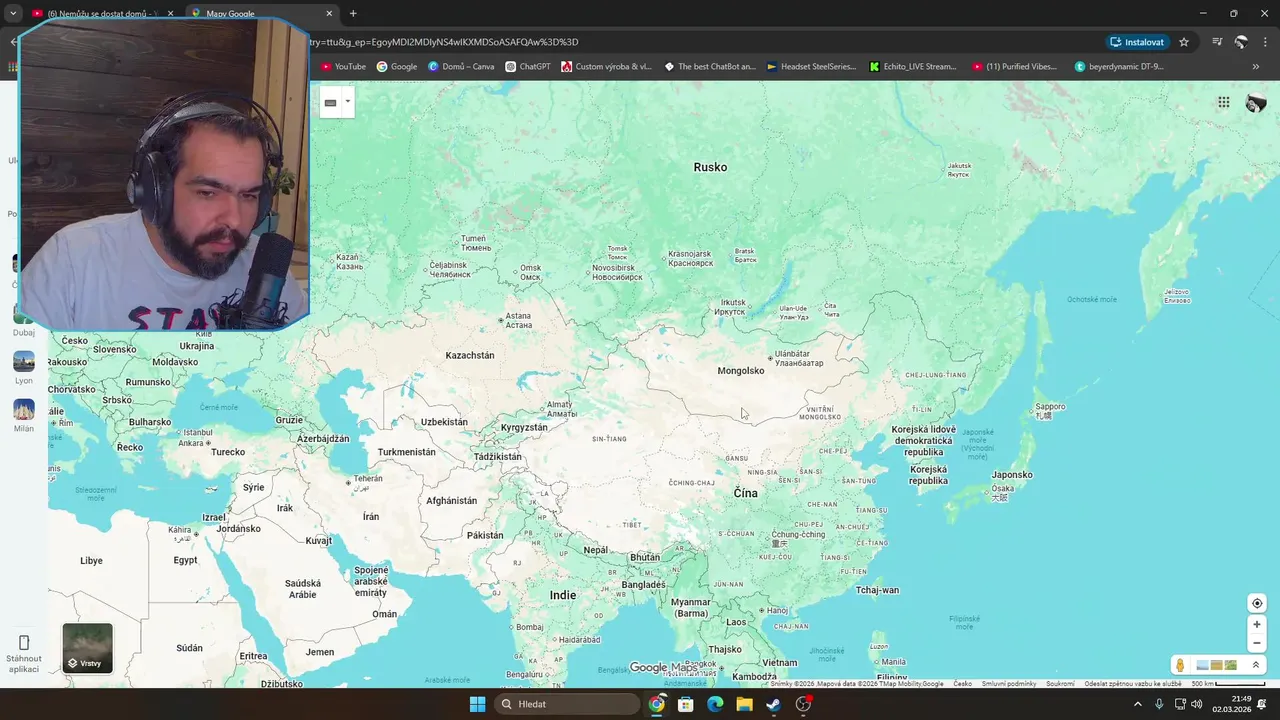1280x720 pixels.
Task: Open the Soukromí footer link
Action: (x=1060, y=684)
